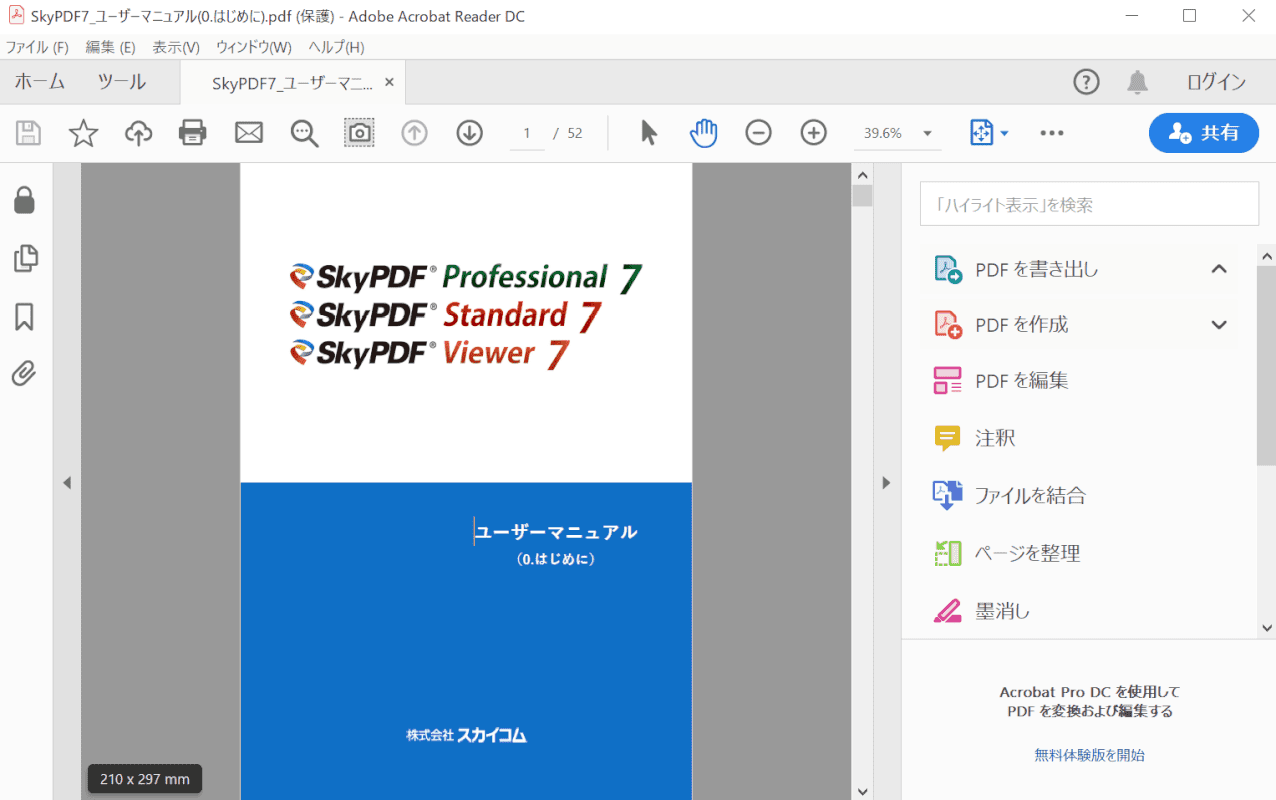
Task: Activate the hand pan tool
Action: pos(704,133)
